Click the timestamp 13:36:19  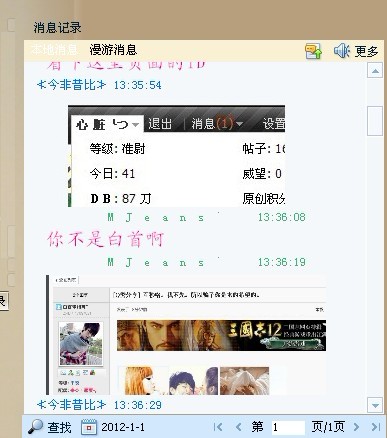(x=282, y=262)
